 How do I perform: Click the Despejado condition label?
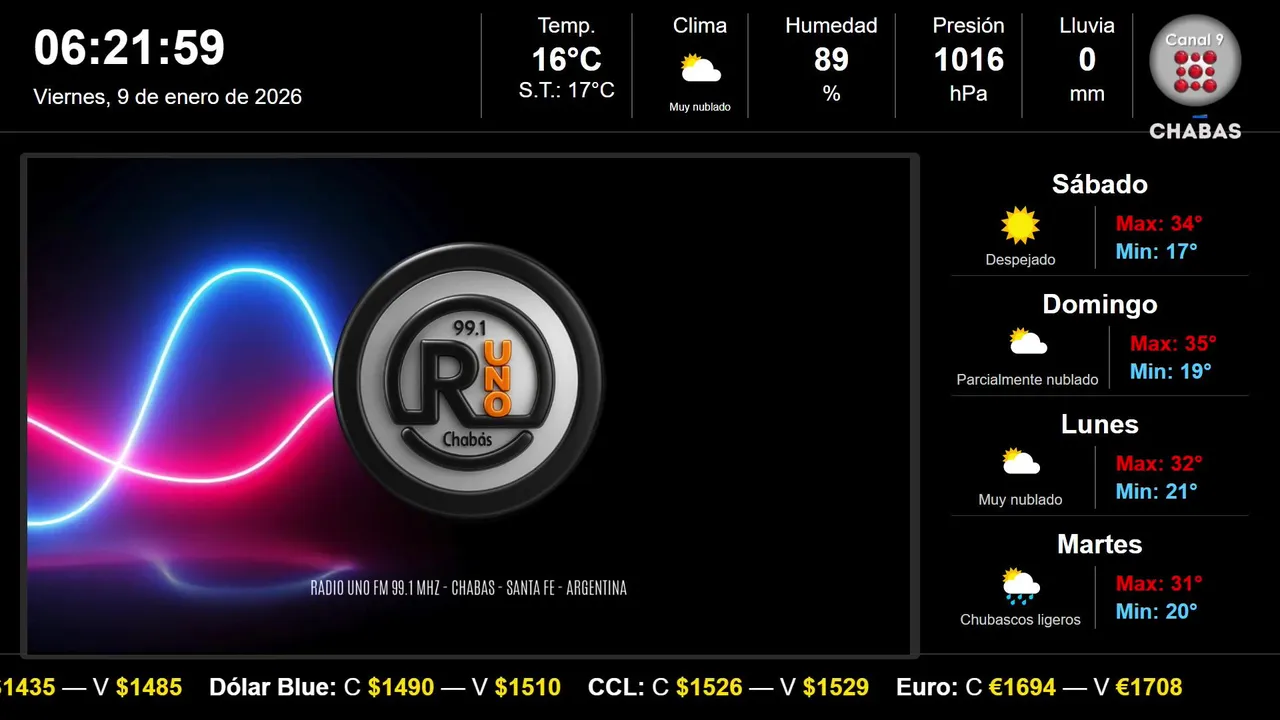tap(1020, 260)
